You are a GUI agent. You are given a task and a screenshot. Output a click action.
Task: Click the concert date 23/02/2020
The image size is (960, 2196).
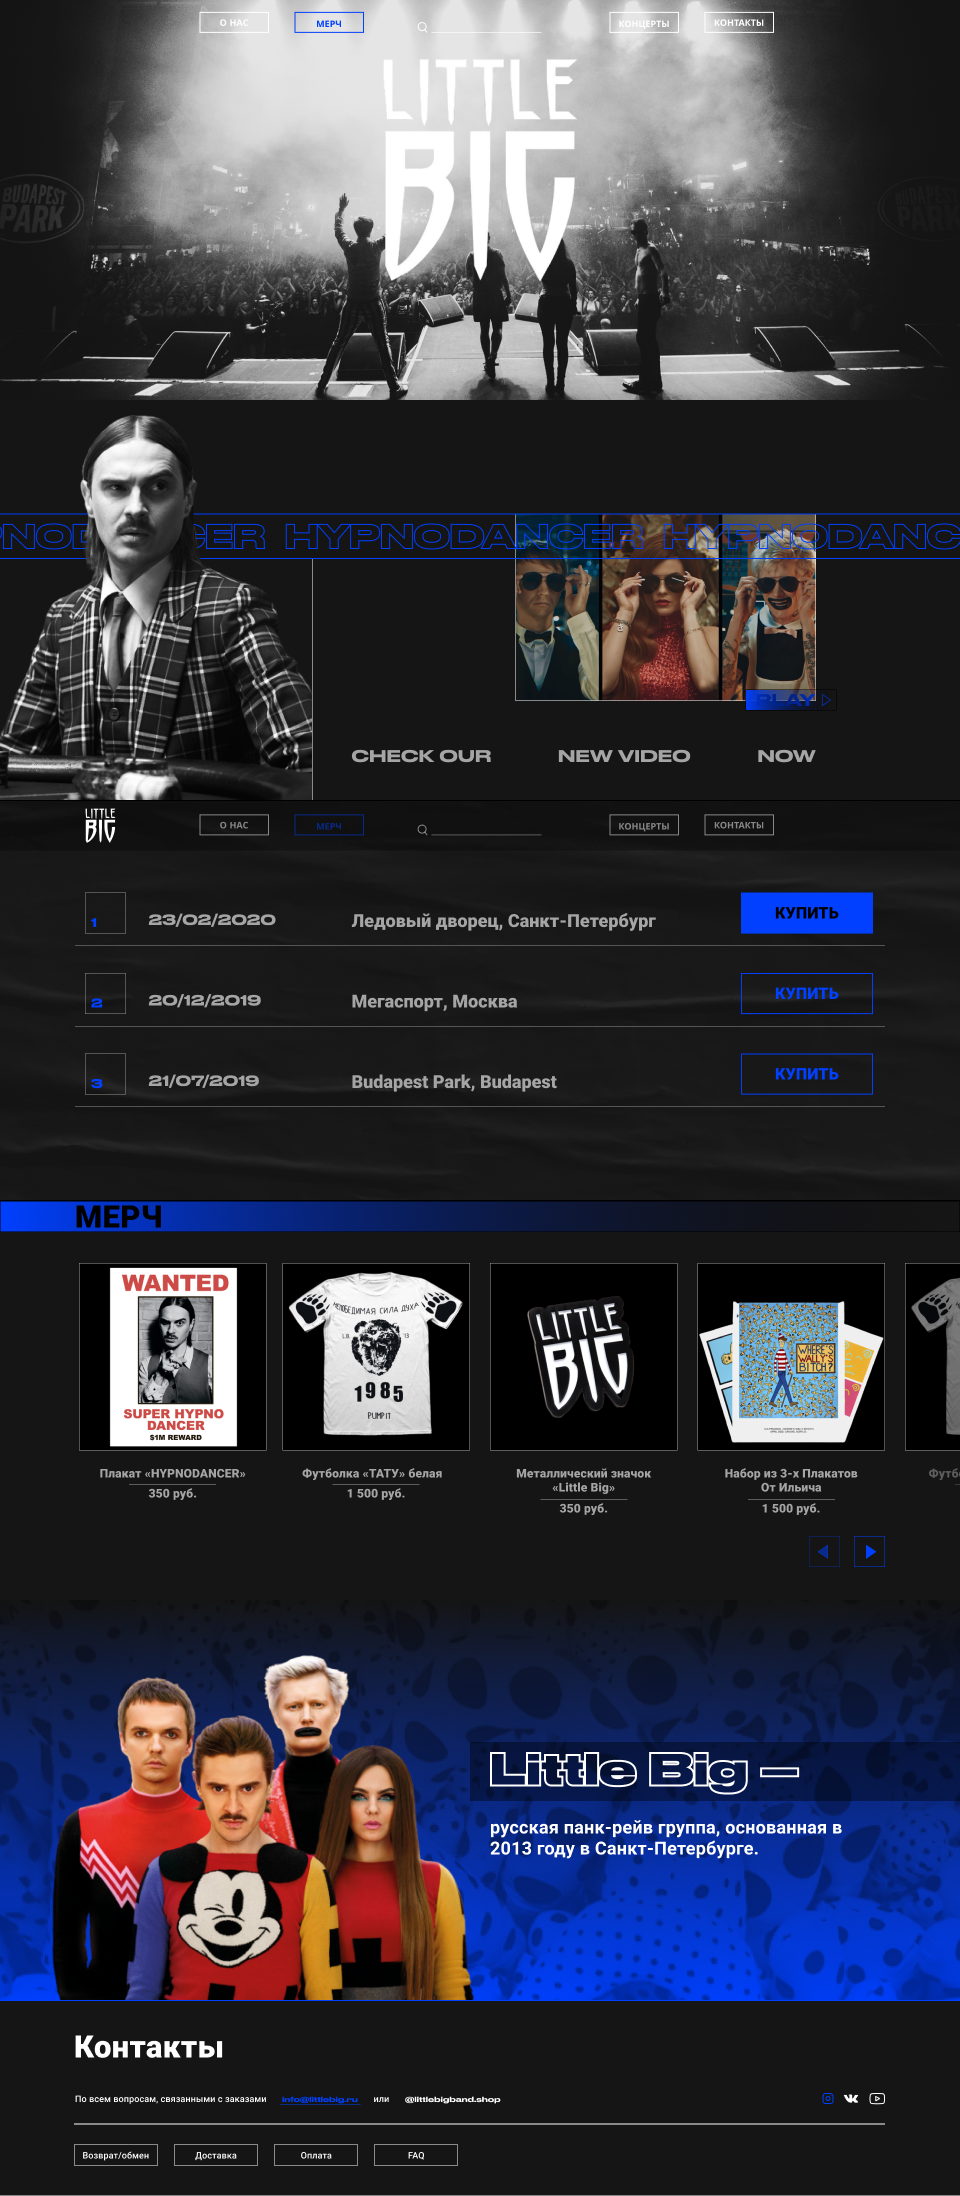point(212,920)
